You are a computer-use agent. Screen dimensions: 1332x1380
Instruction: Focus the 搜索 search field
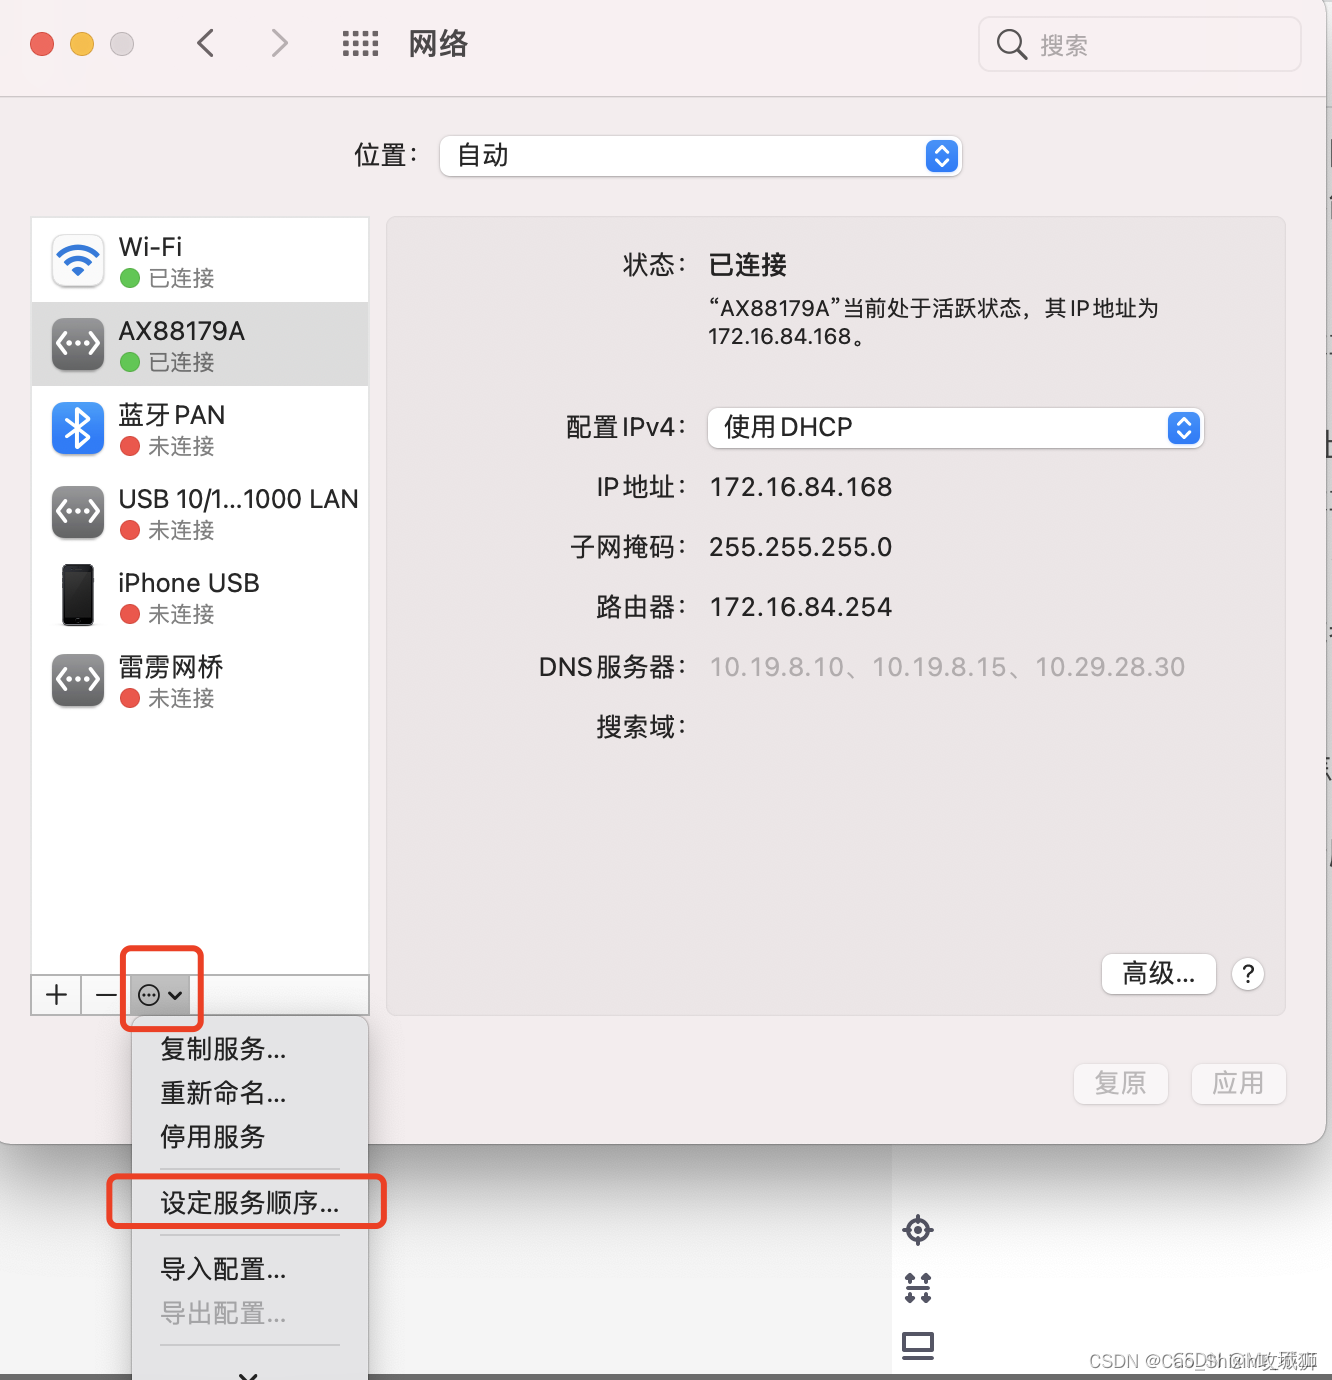click(1140, 45)
